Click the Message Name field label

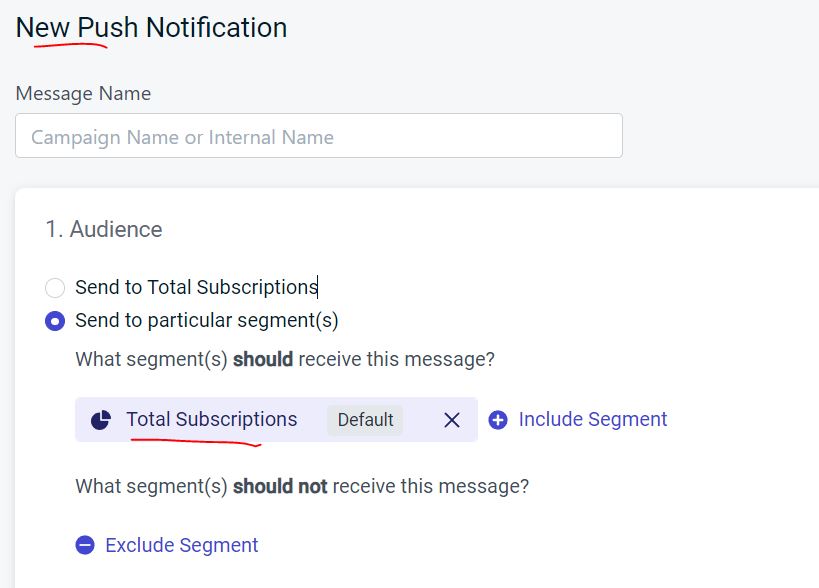83,93
